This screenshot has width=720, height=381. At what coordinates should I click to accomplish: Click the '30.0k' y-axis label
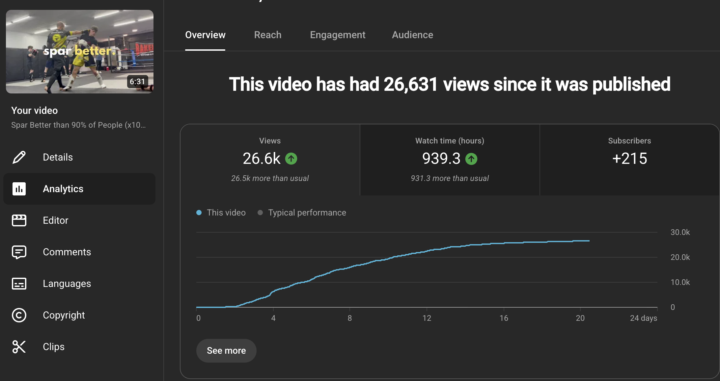coord(680,233)
